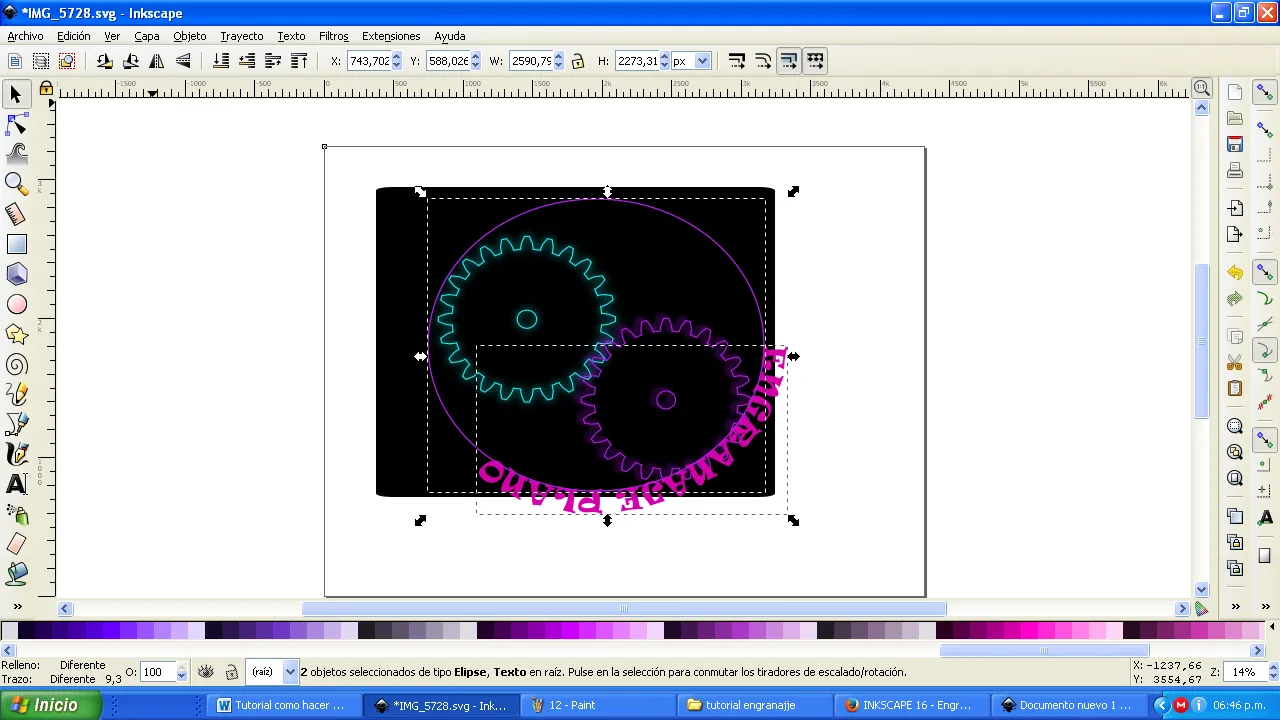Open the Capa menu
Viewport: 1280px width, 720px height.
(x=147, y=36)
